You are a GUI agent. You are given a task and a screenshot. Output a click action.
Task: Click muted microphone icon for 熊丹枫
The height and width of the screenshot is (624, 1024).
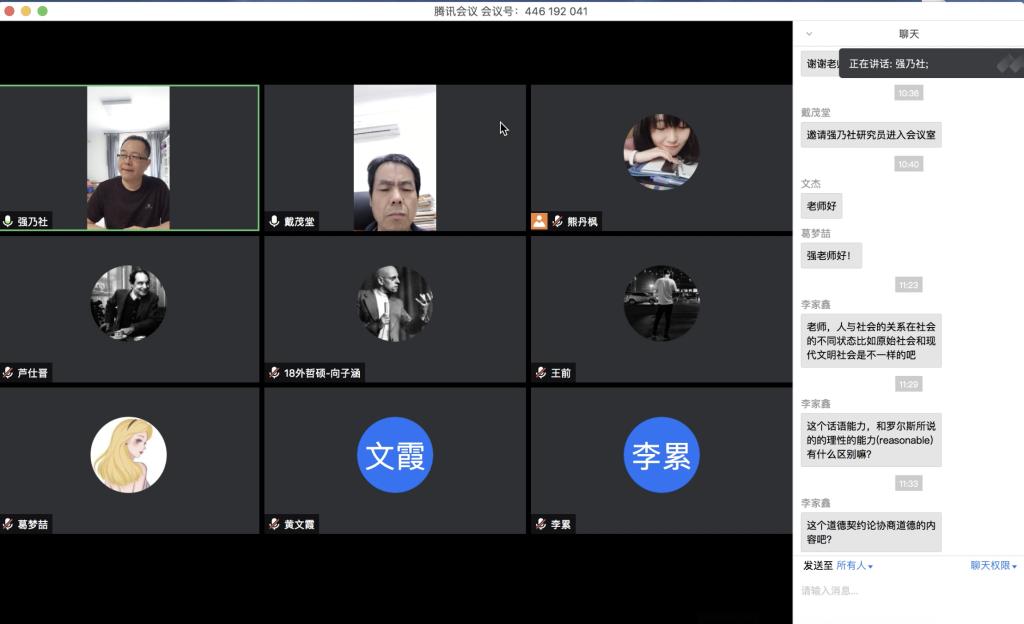pos(557,221)
